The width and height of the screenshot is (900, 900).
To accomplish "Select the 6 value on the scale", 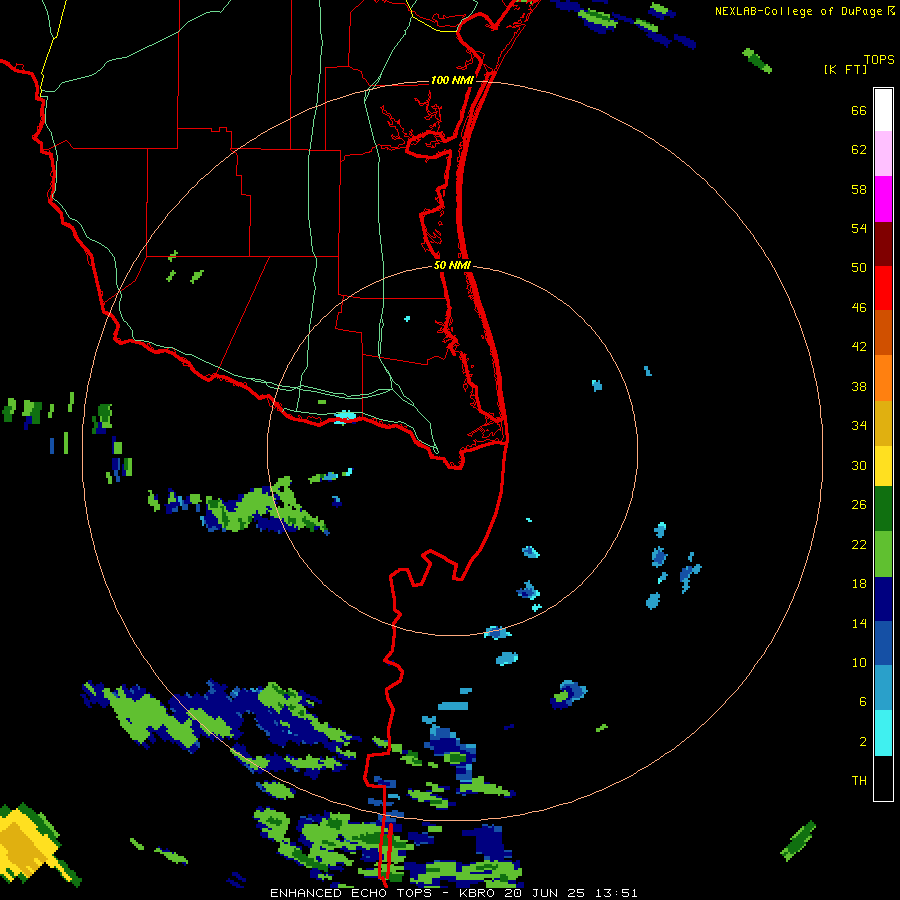I will (x=862, y=702).
